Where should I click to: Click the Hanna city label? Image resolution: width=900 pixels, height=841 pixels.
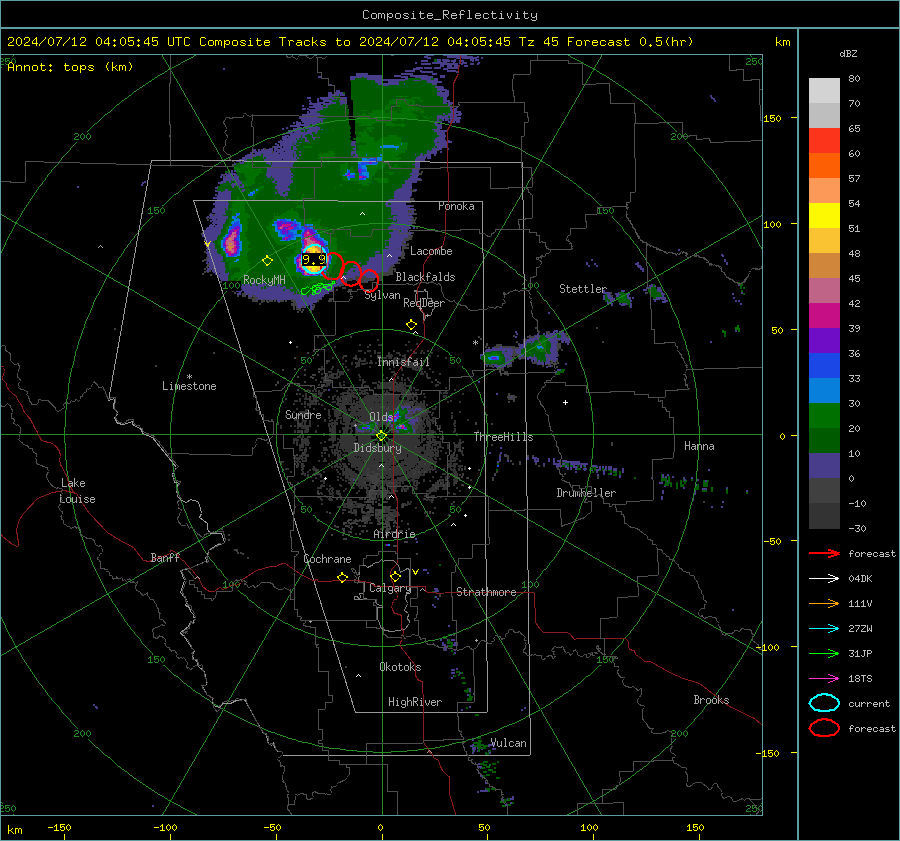coord(699,446)
